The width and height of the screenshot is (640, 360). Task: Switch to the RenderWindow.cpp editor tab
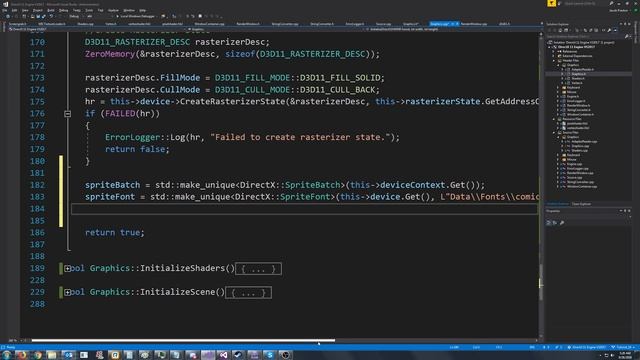473,24
